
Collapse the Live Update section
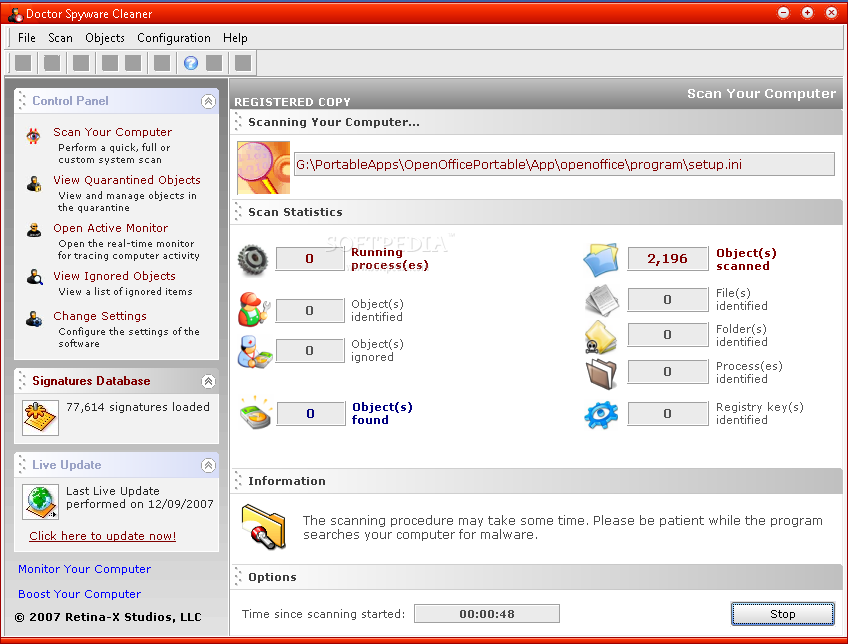point(208,465)
